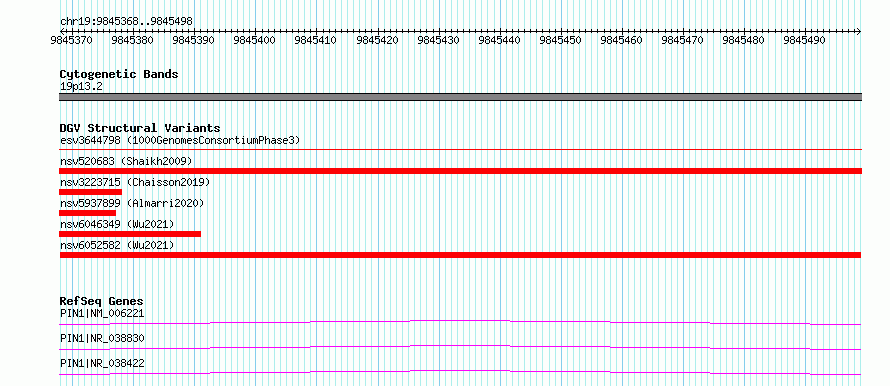Click ruler position 9845430
Image resolution: width=890 pixels, height=386 pixels.
click(439, 40)
